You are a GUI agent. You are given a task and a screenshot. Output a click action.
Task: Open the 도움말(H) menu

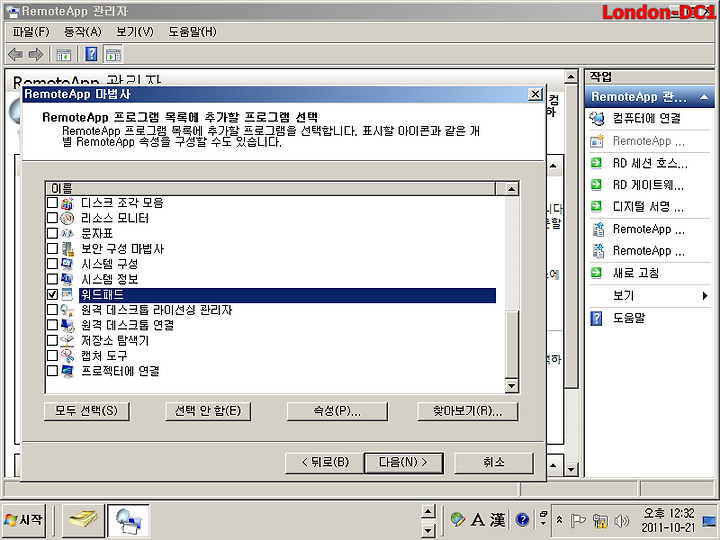pyautogui.click(x=192, y=32)
